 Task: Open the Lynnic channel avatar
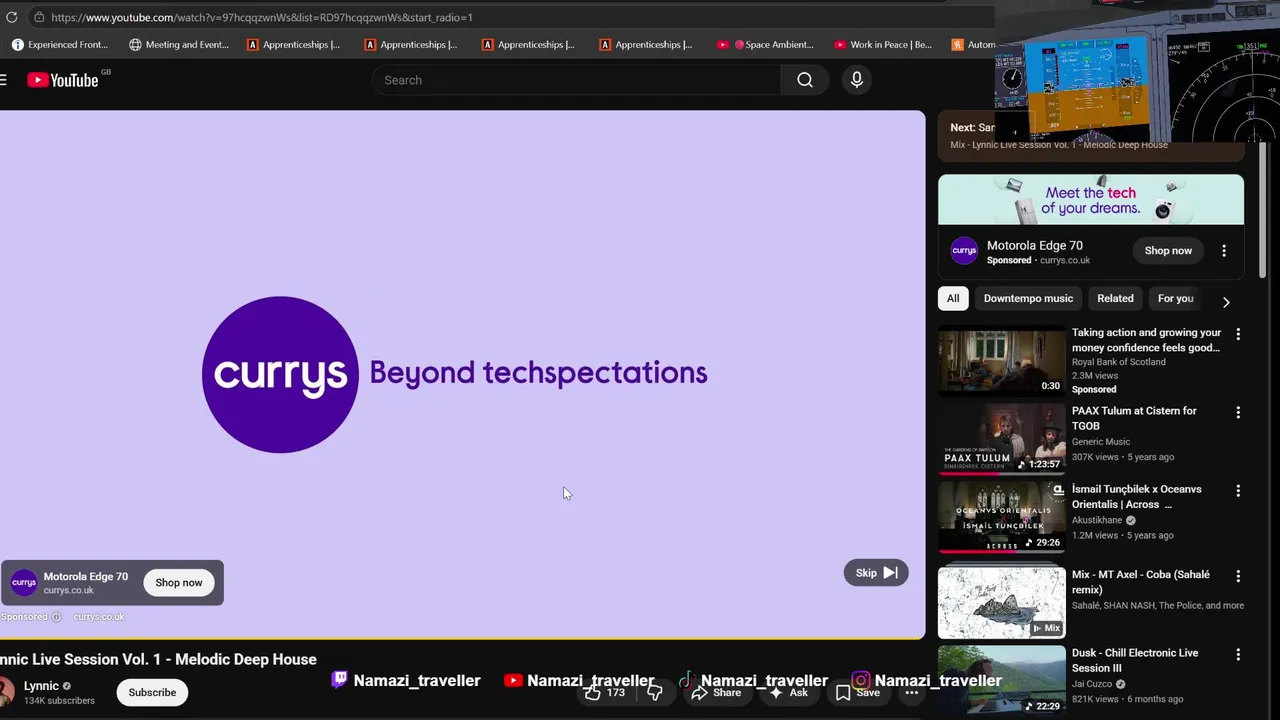tap(6, 692)
